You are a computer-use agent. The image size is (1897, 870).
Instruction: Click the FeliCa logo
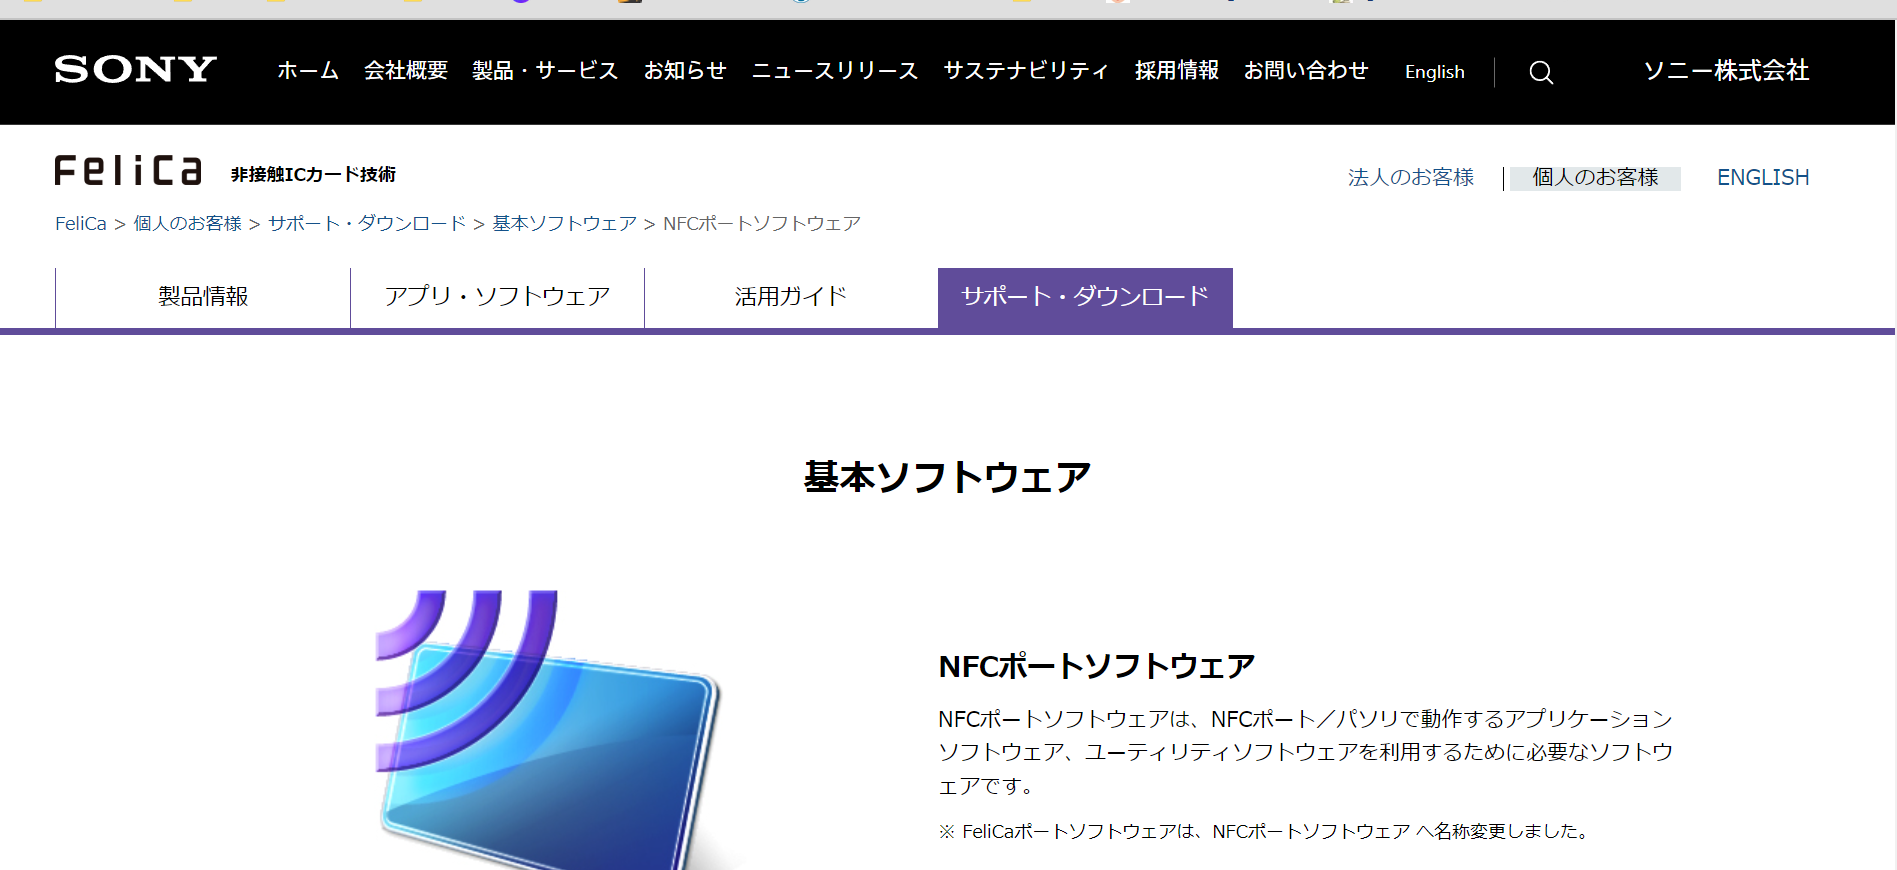point(128,171)
